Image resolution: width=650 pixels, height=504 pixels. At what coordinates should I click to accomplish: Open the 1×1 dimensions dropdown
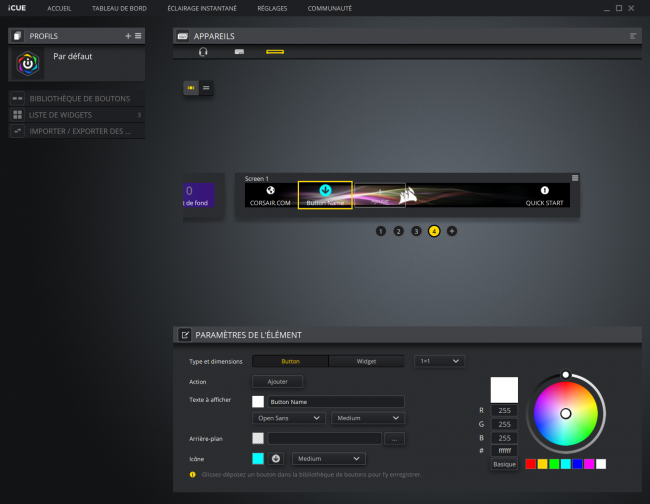point(440,361)
